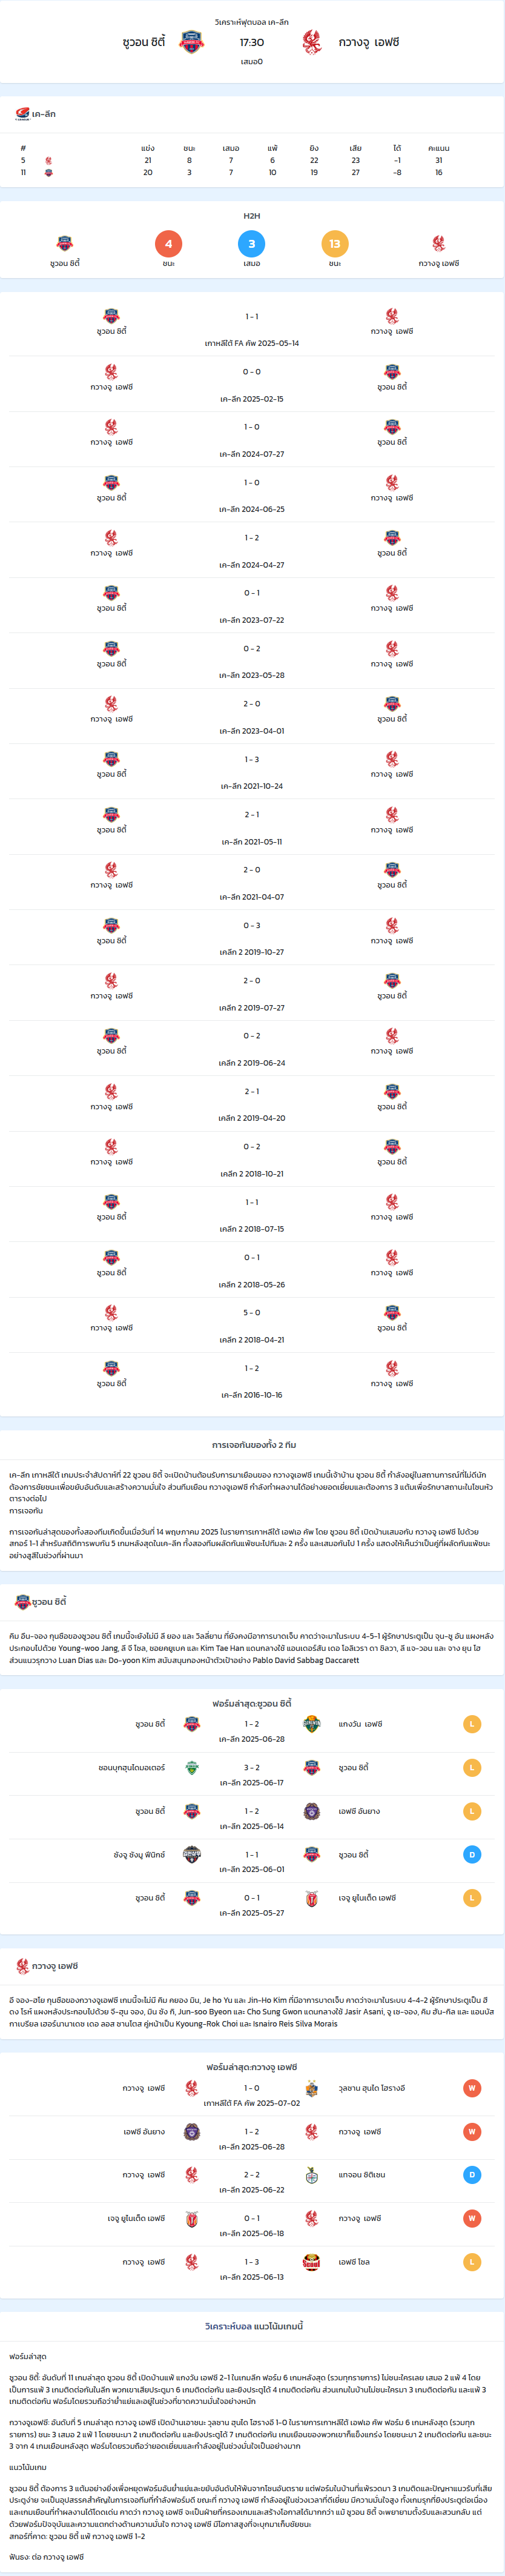Open the 5-0 K League 2 match from 2018-04-21
Viewport: 505px width, 2576px height.
(x=252, y=1325)
